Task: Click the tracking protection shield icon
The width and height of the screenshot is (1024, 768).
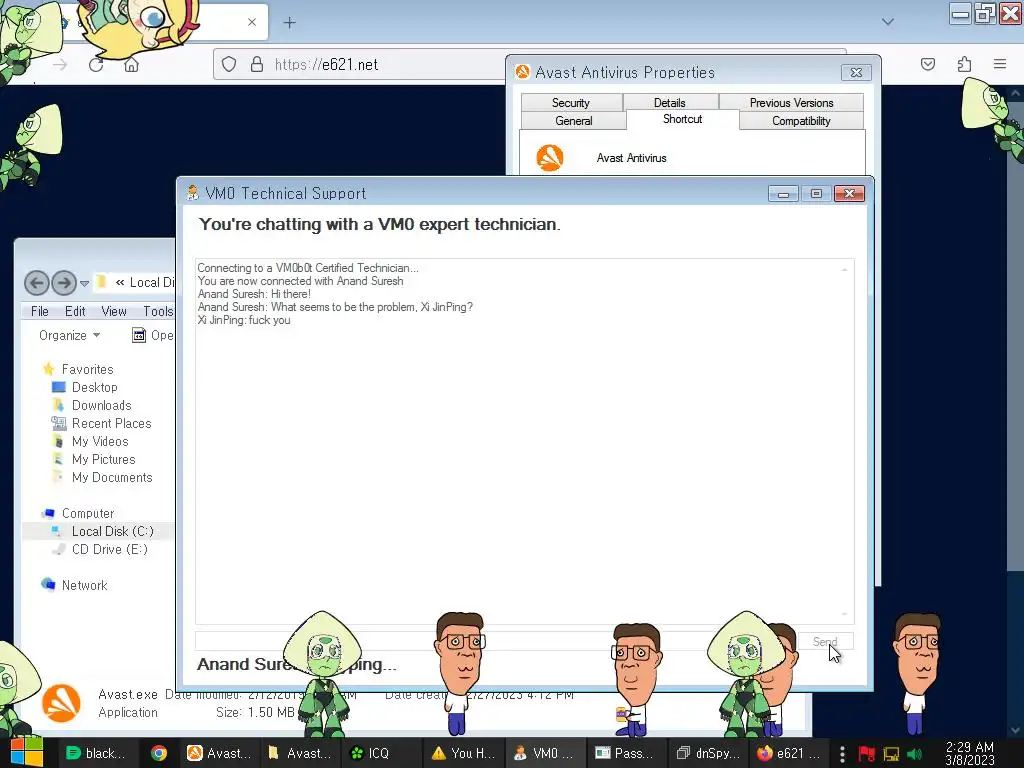Action: point(229,64)
